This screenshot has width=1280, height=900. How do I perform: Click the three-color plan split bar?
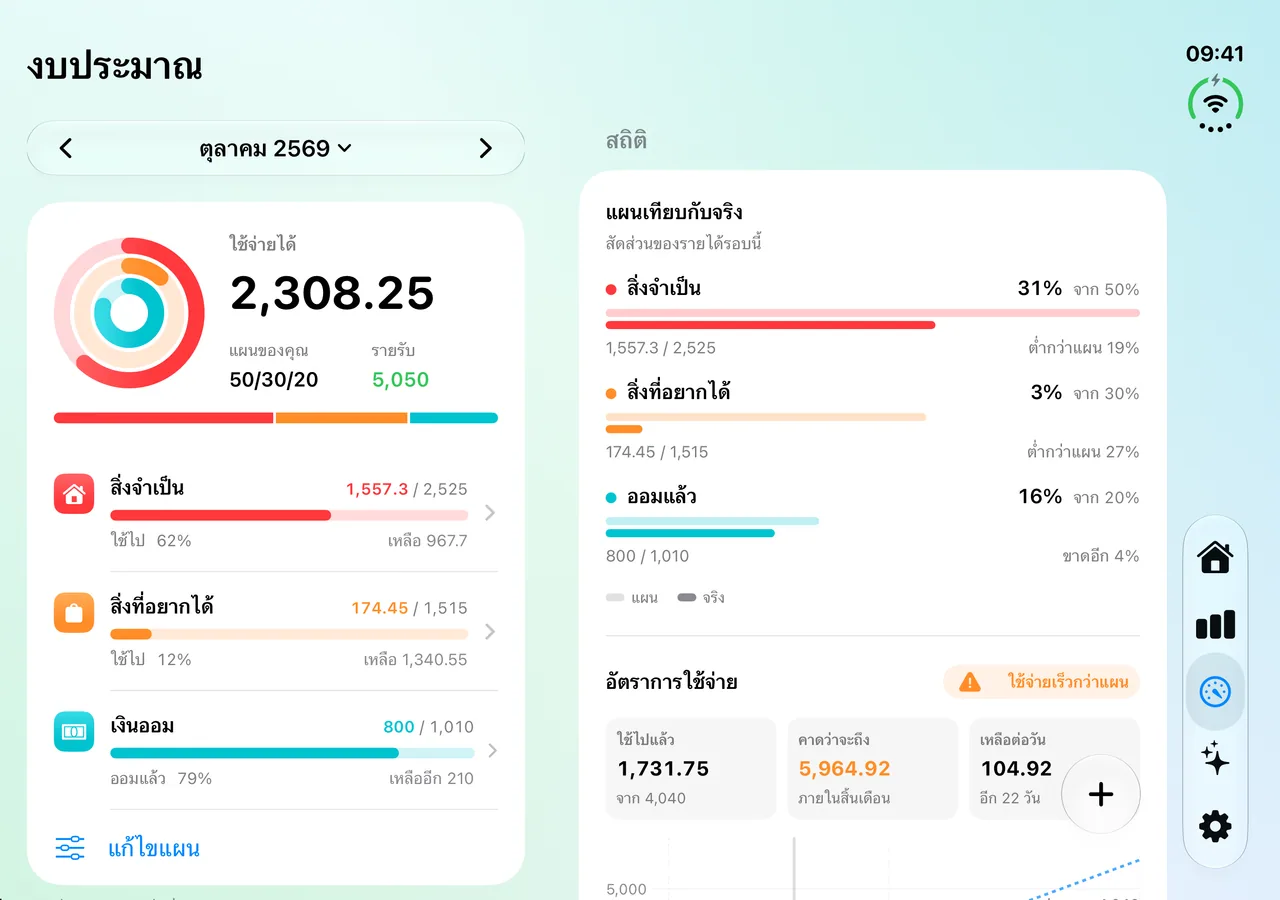click(276, 418)
